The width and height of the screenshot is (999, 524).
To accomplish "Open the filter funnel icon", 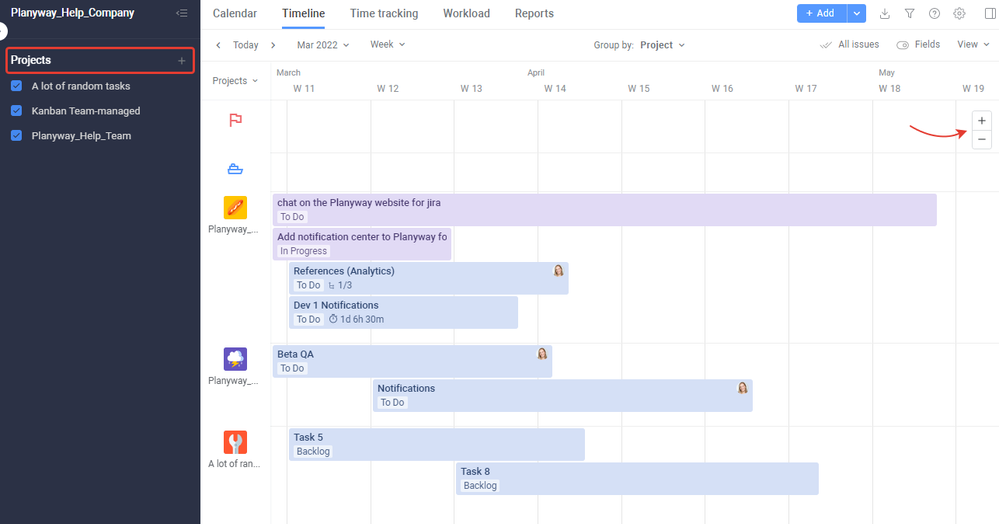I will tap(909, 13).
